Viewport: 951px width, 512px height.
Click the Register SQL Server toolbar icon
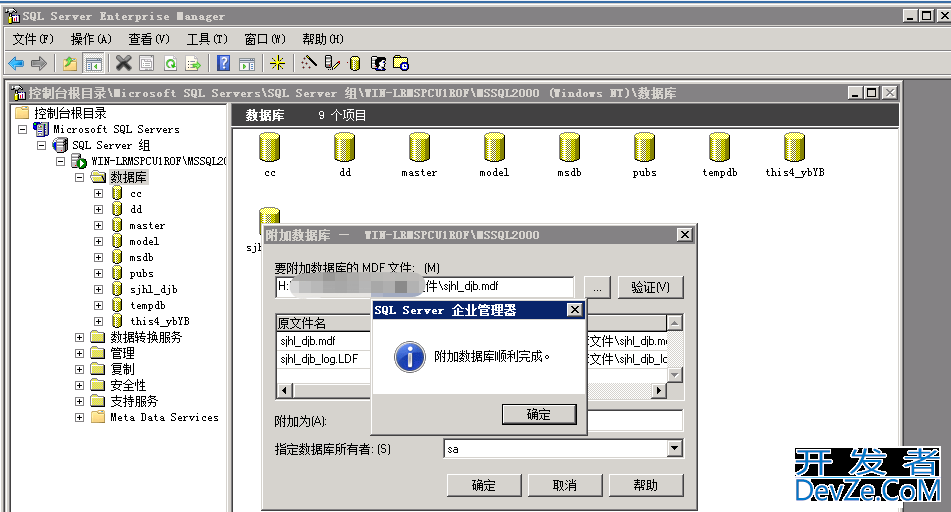[x=332, y=63]
